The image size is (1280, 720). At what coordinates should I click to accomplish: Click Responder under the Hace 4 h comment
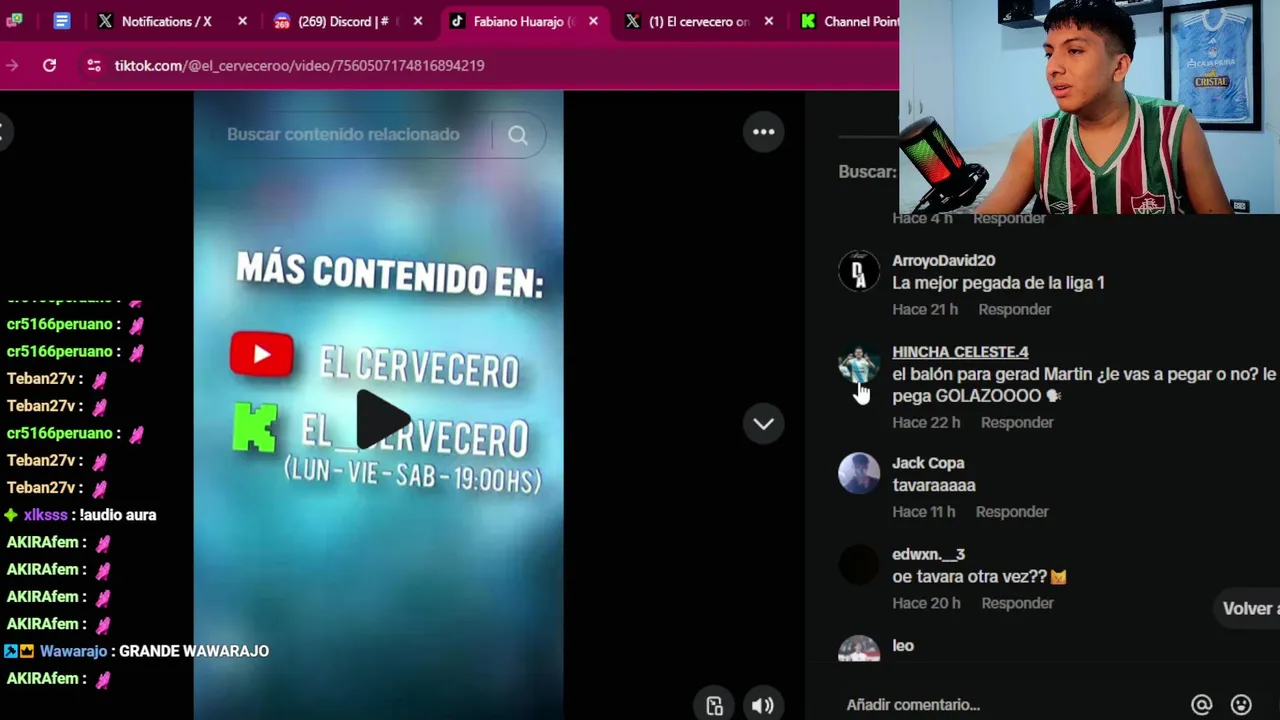(x=1009, y=218)
